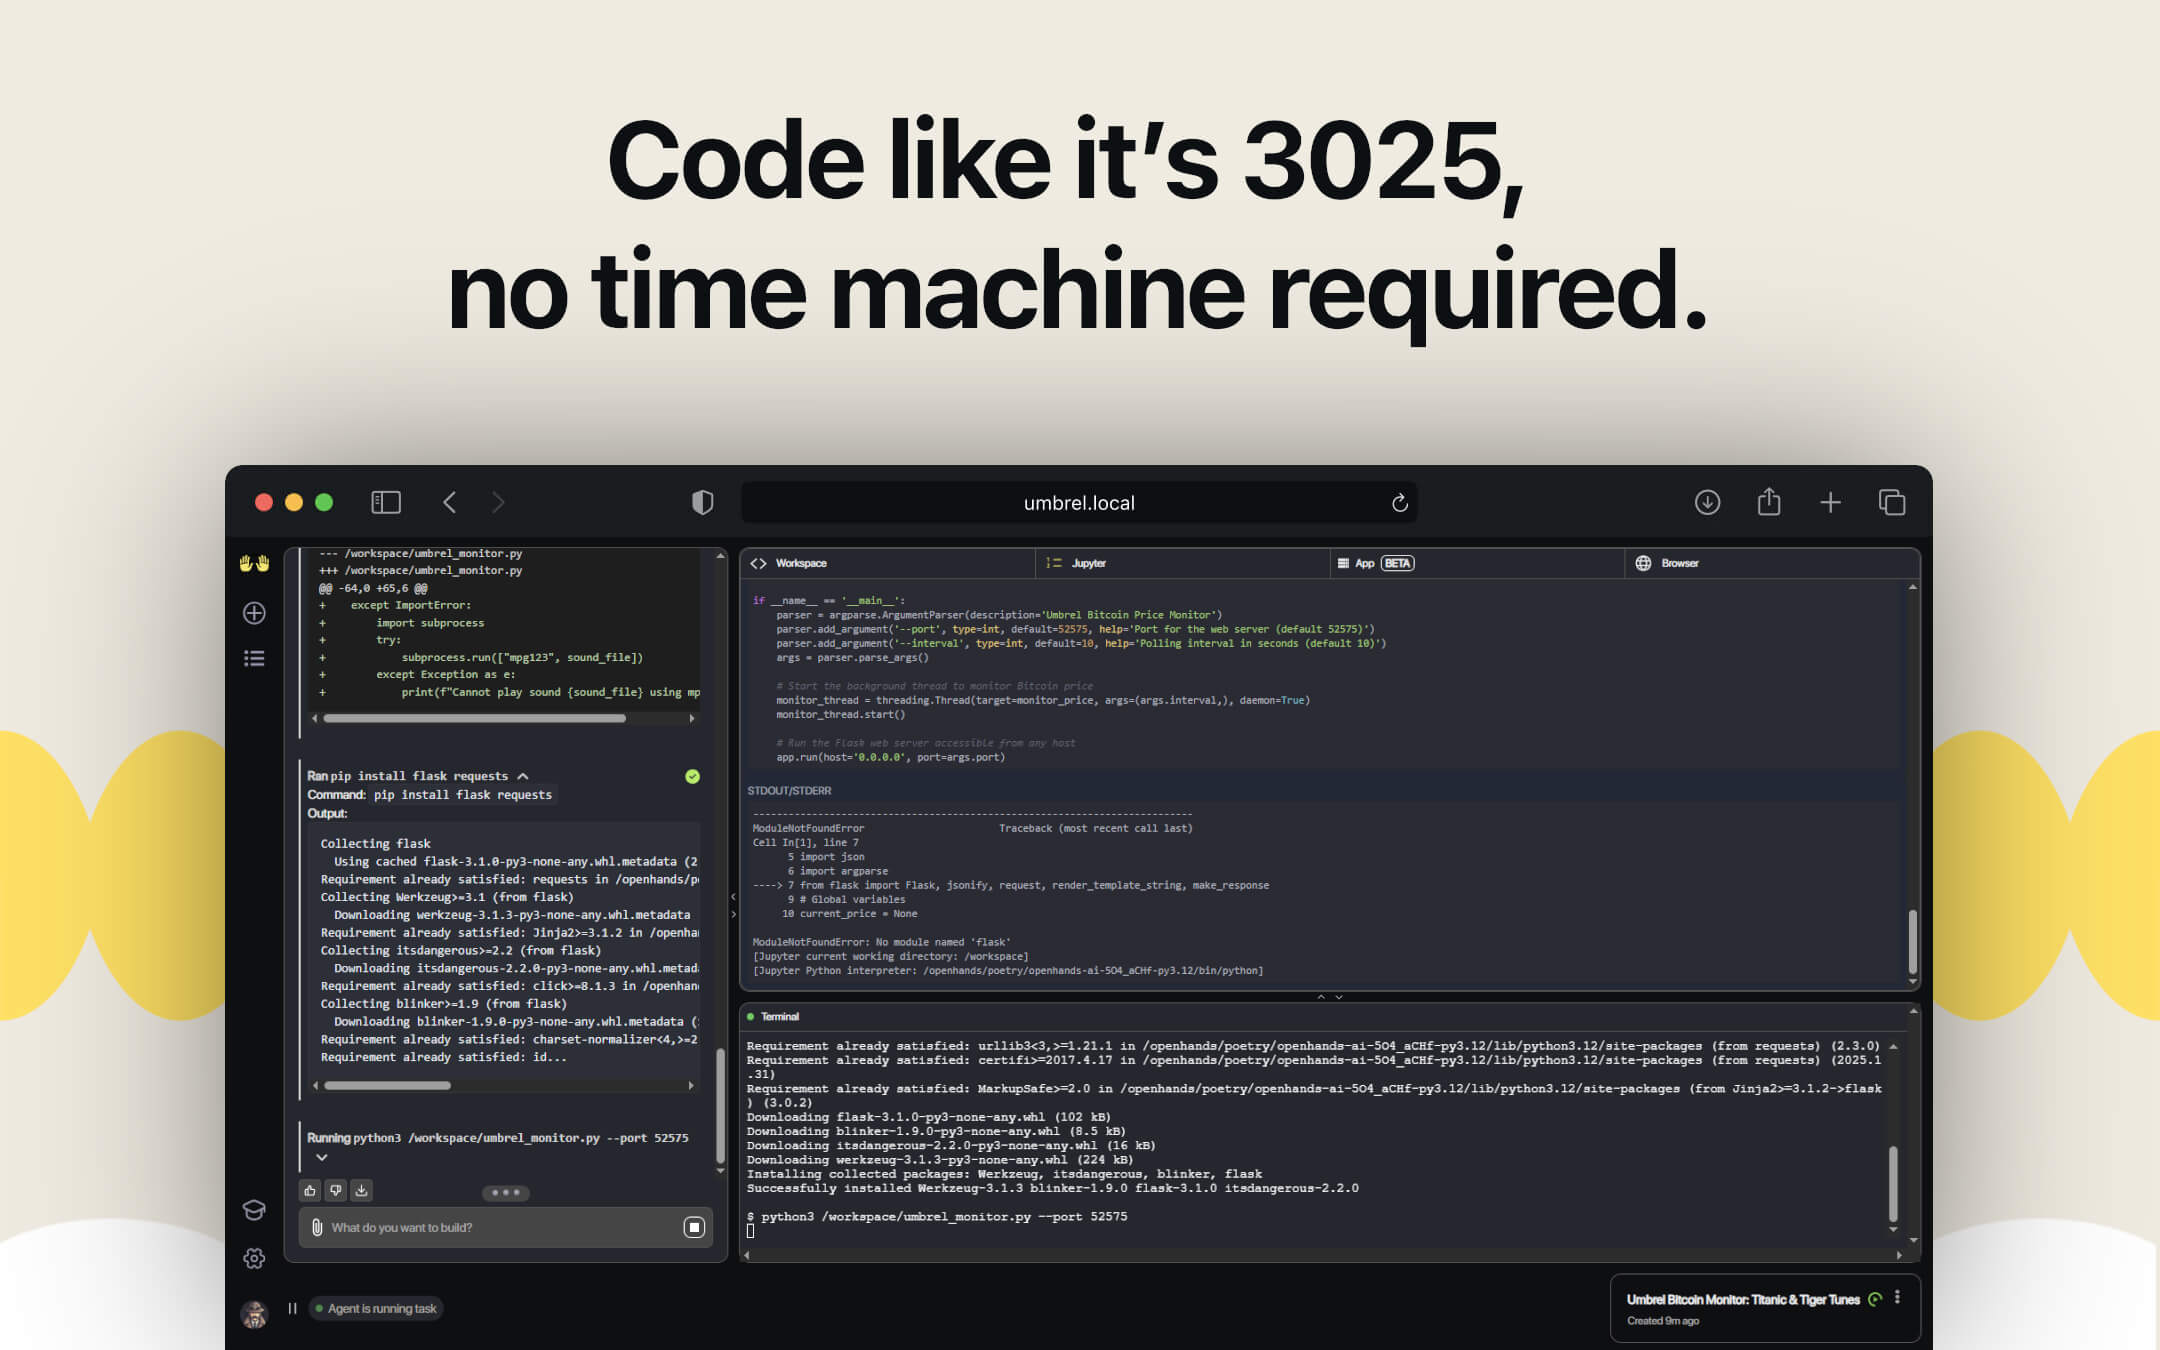The height and width of the screenshot is (1350, 2160).
Task: Open the Browser tab
Action: click(1678, 563)
